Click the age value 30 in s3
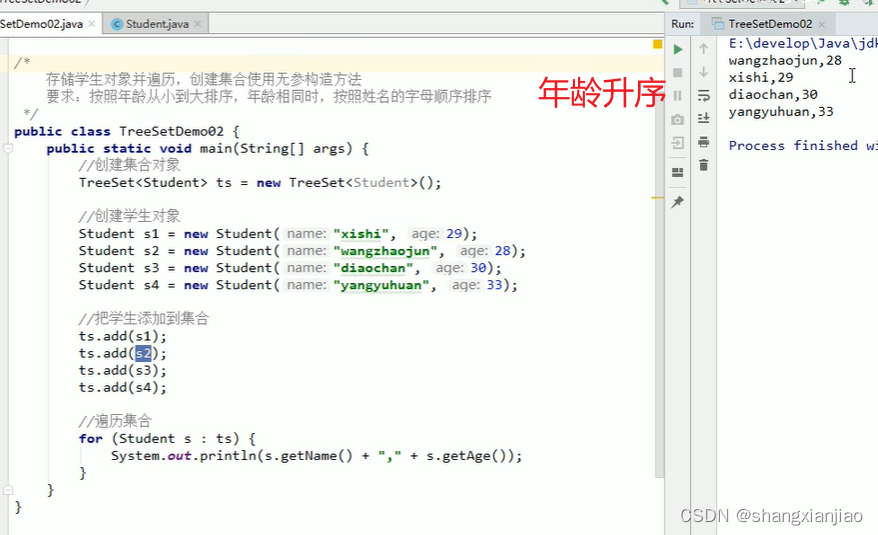Viewport: 878px width, 535px height. pos(478,268)
